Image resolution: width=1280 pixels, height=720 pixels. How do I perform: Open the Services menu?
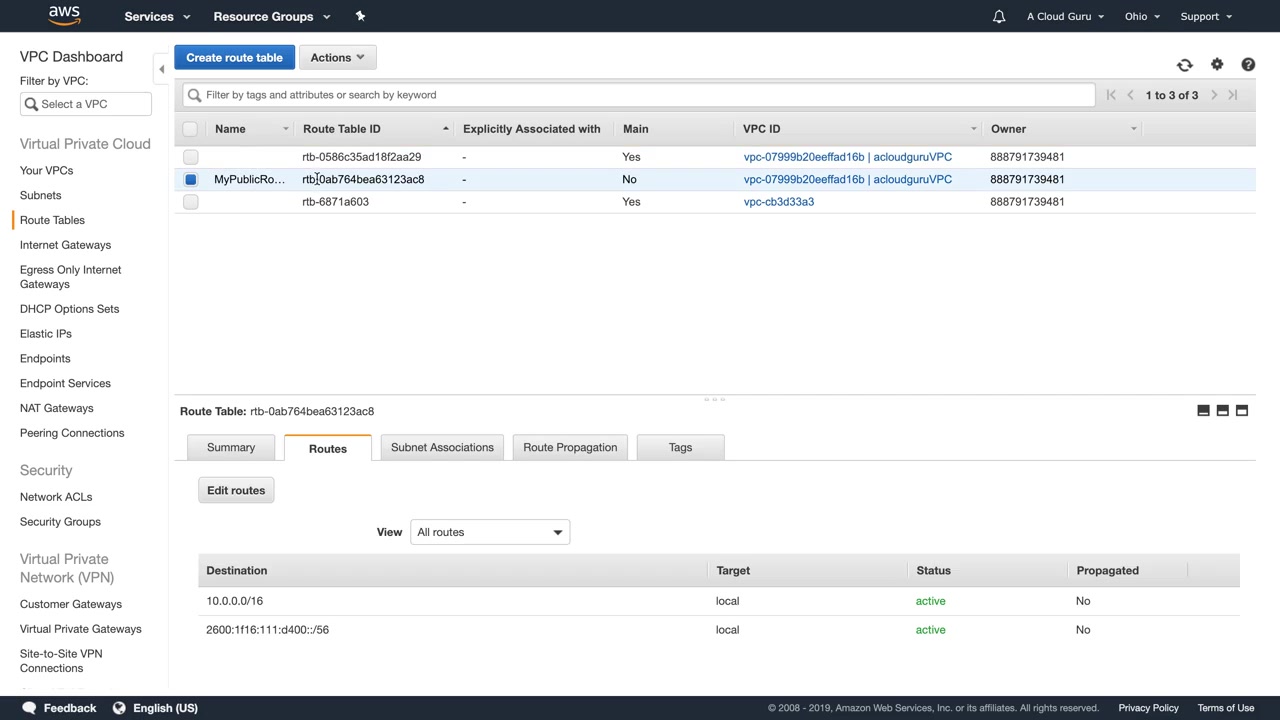pos(156,16)
